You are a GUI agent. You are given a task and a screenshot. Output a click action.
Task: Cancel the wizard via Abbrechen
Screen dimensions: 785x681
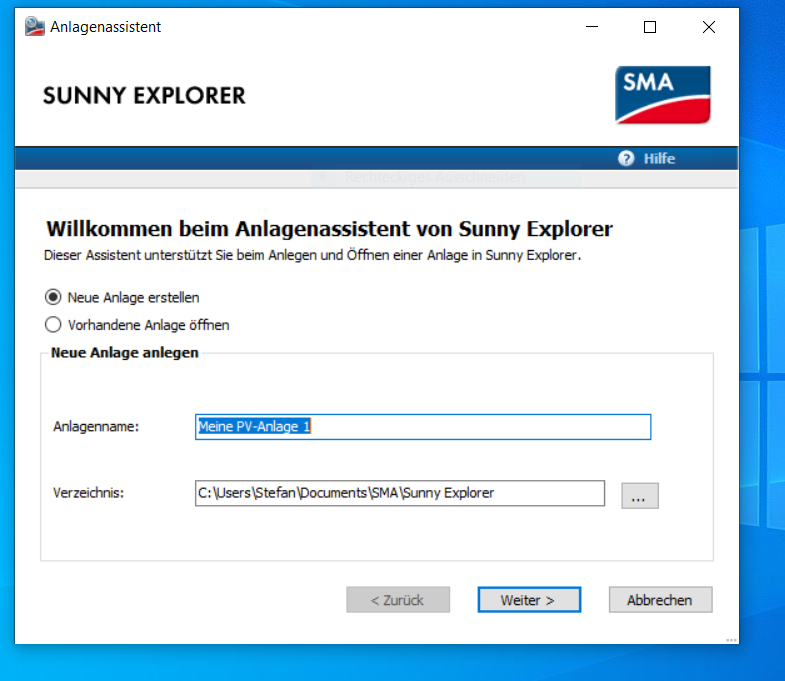point(660,600)
